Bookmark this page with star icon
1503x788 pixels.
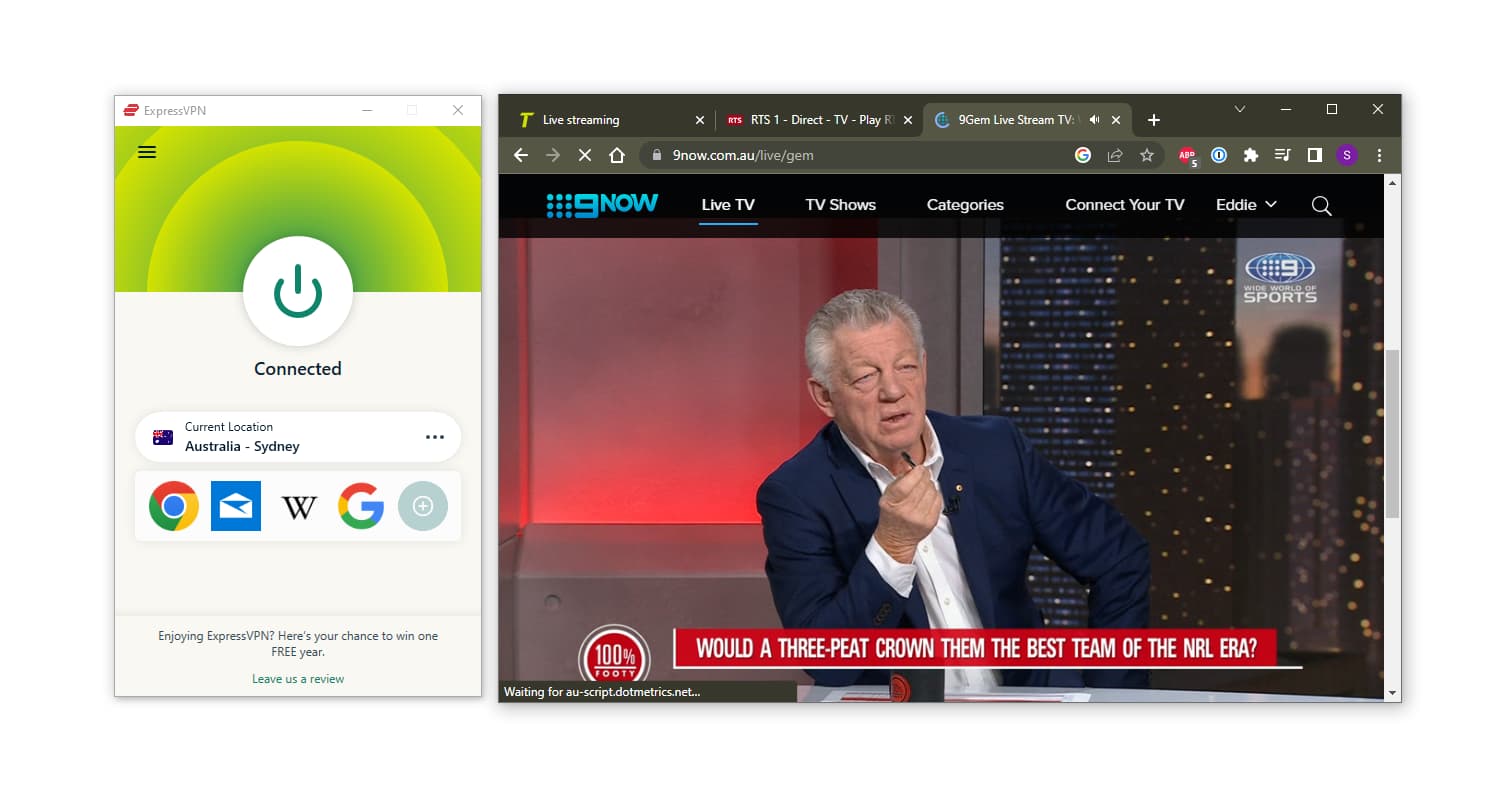pyautogui.click(x=1147, y=155)
